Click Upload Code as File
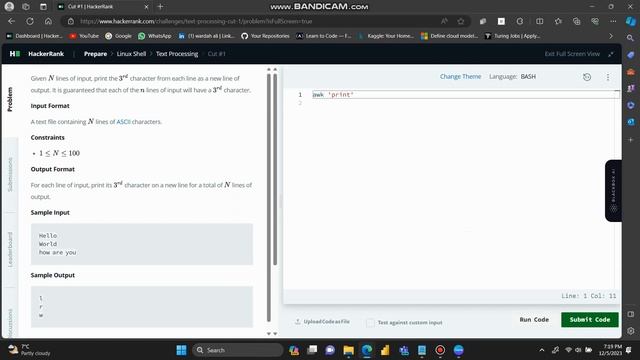Viewport: 640px width, 360px height. (x=322, y=322)
